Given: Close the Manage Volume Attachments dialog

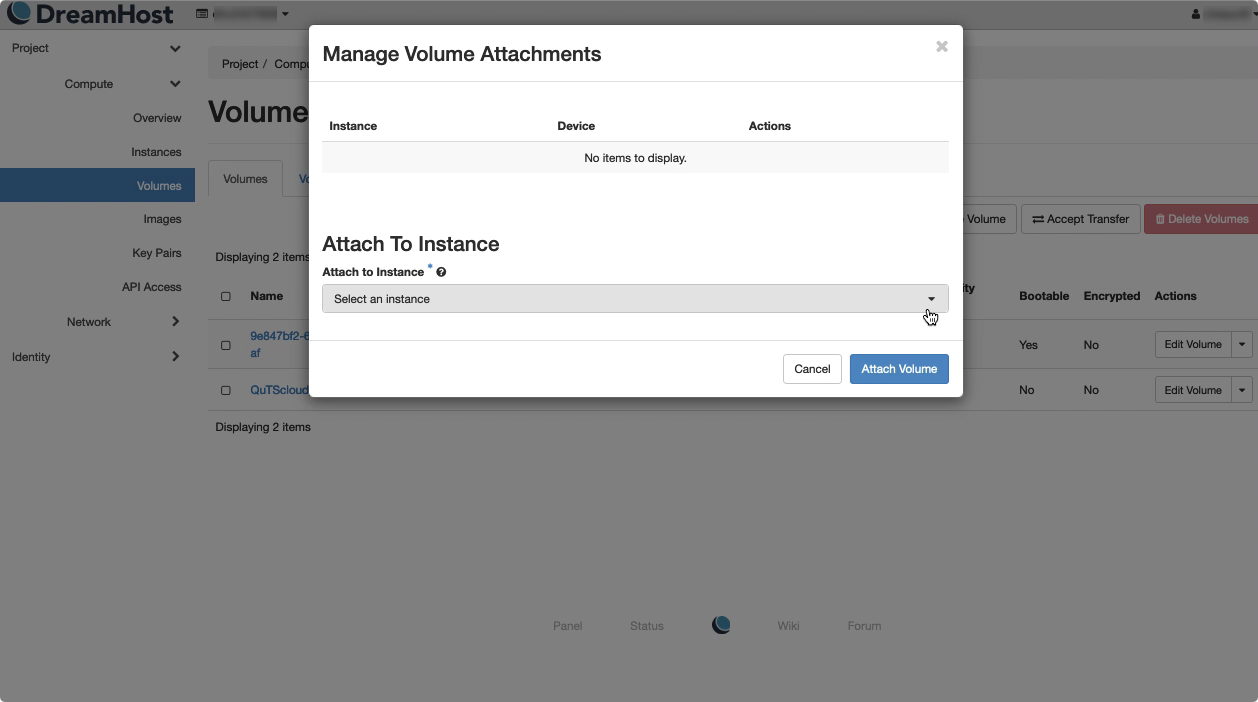Looking at the screenshot, I should [941, 47].
